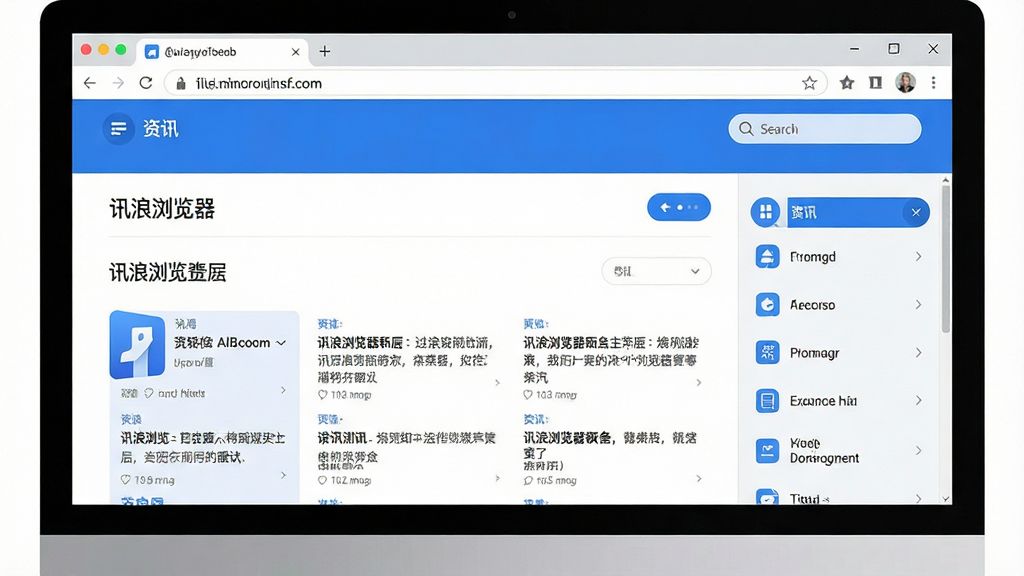Open the Exaunce hia sidebar item
This screenshot has height=576, width=1024.
tap(840, 400)
